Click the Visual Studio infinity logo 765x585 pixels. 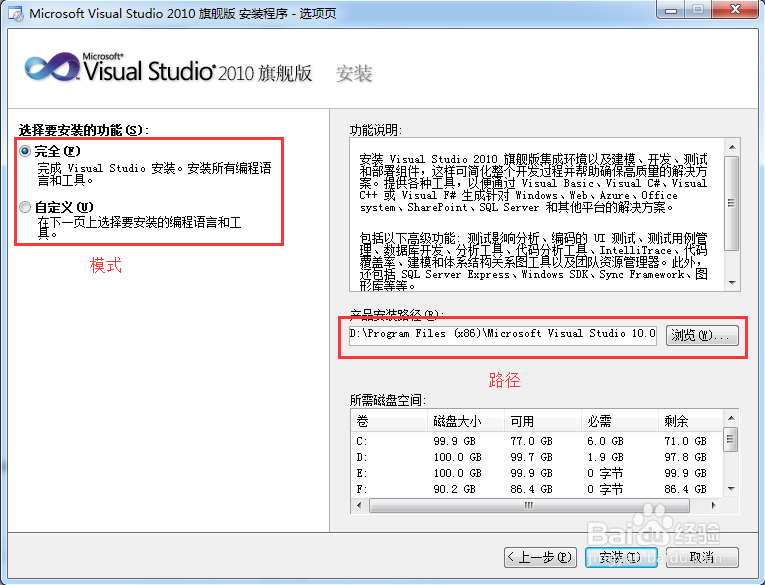52,67
